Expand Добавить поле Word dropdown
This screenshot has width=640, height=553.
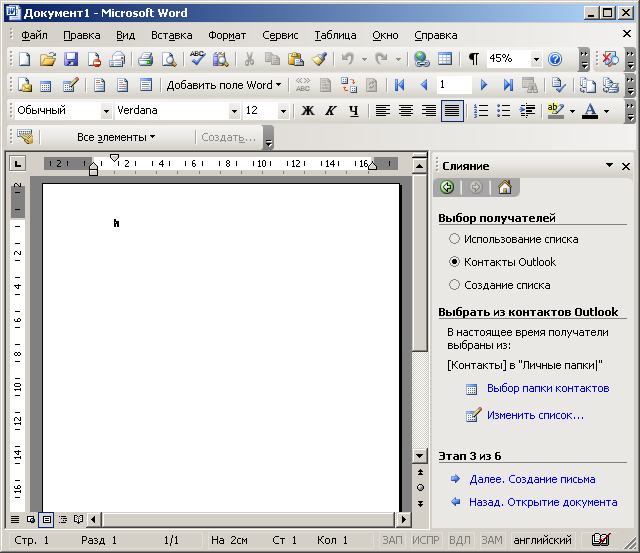click(224, 85)
